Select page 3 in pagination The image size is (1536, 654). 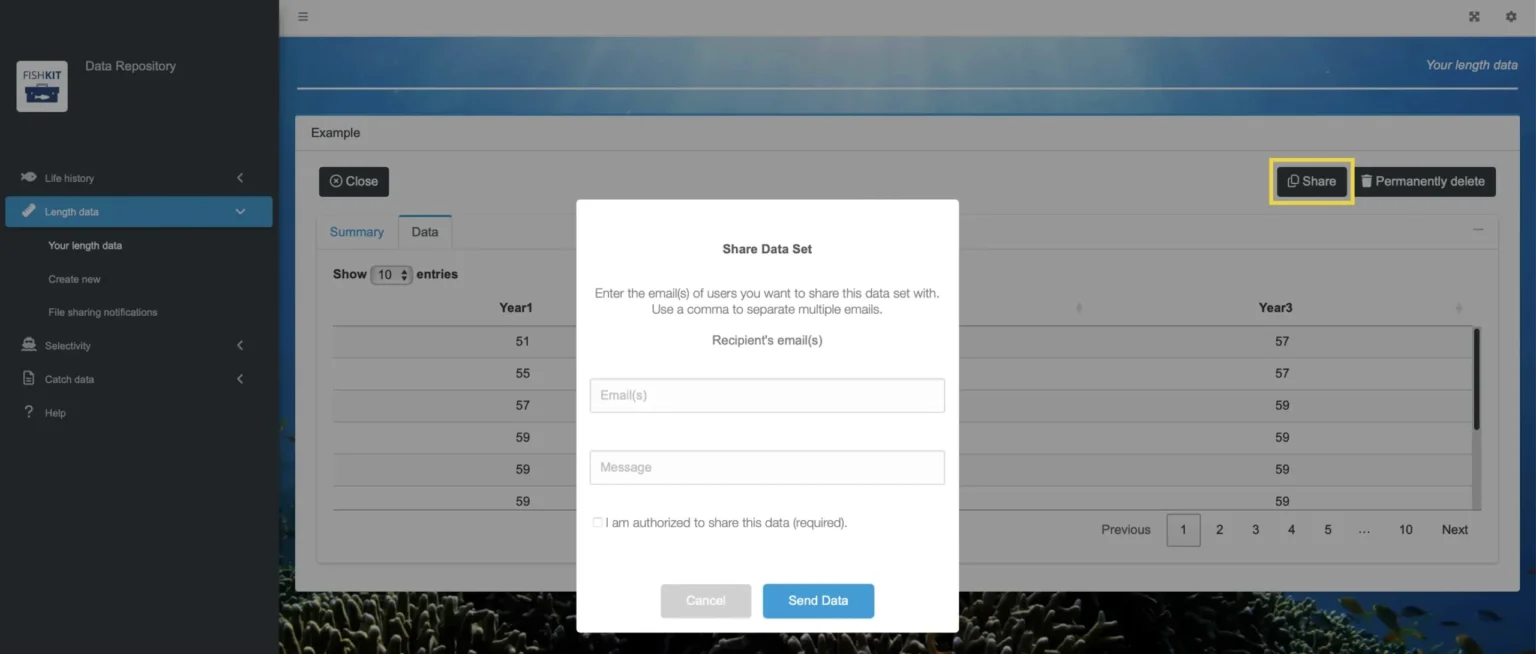tap(1255, 530)
